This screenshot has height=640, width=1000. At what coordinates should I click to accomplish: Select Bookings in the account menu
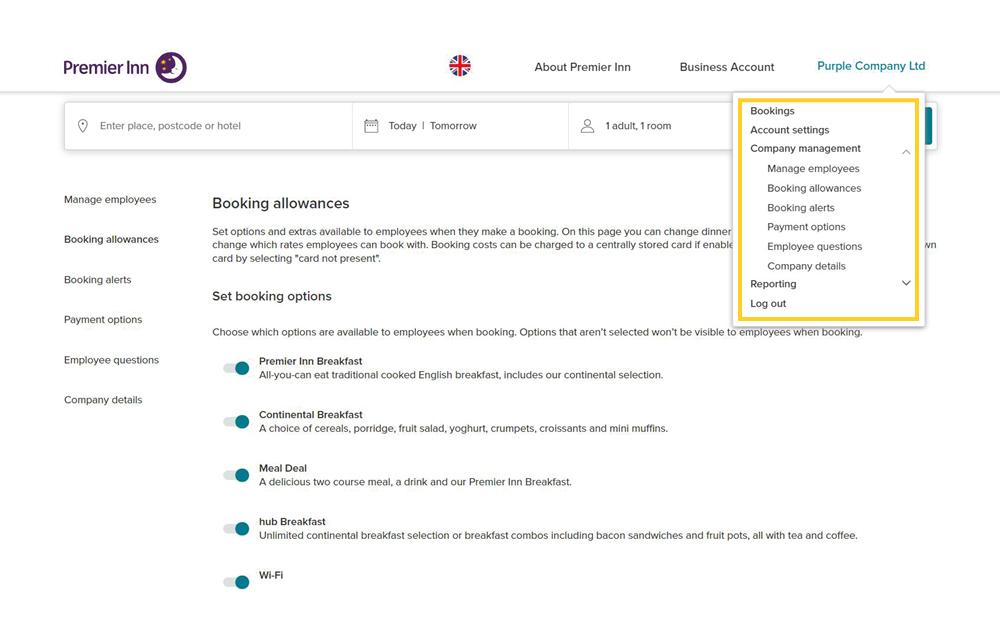pos(772,111)
